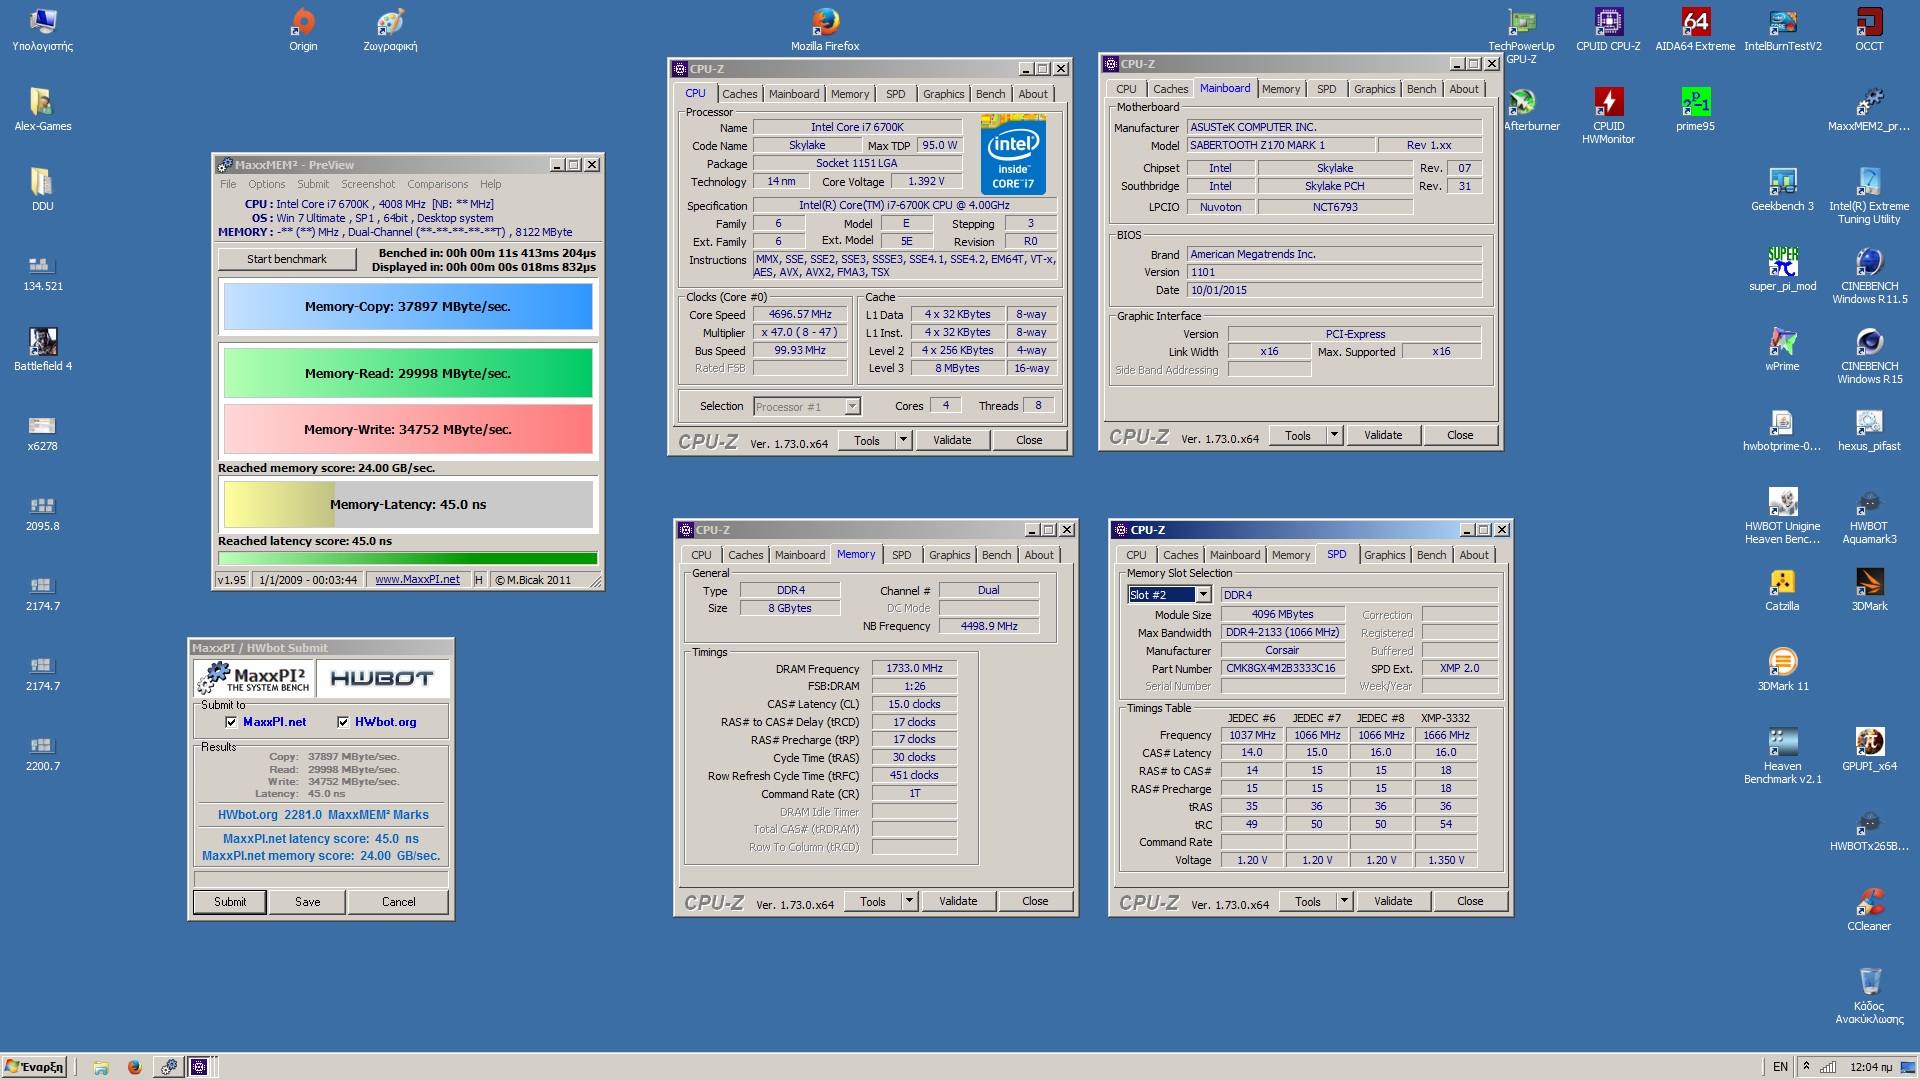This screenshot has width=1920, height=1080.
Task: Open File menu in MaxxMEM²
Action: [228, 184]
